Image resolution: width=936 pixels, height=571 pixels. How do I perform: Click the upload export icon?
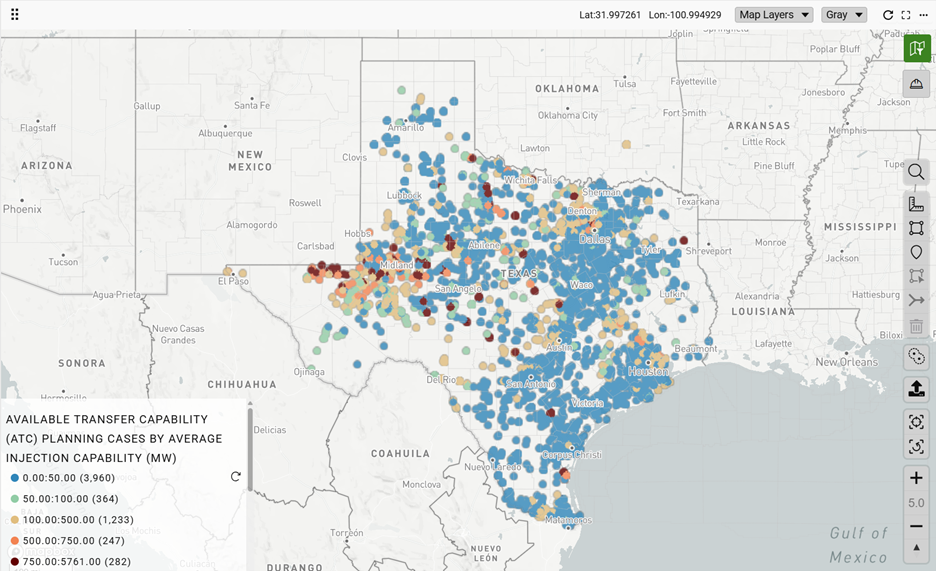[916, 389]
